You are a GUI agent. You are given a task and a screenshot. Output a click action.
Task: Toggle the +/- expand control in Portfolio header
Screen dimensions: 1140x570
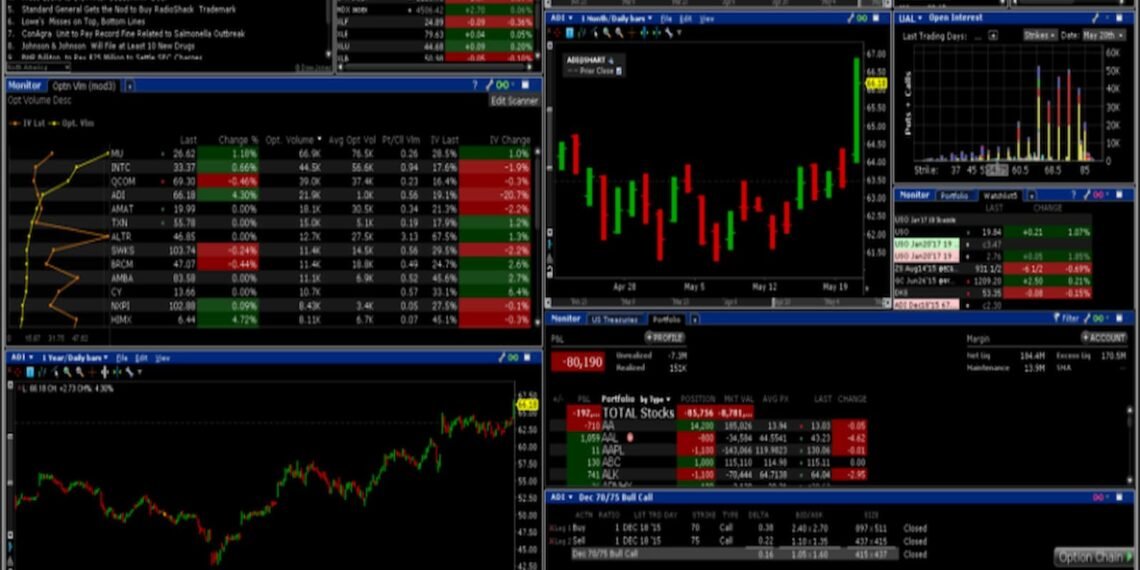557,398
